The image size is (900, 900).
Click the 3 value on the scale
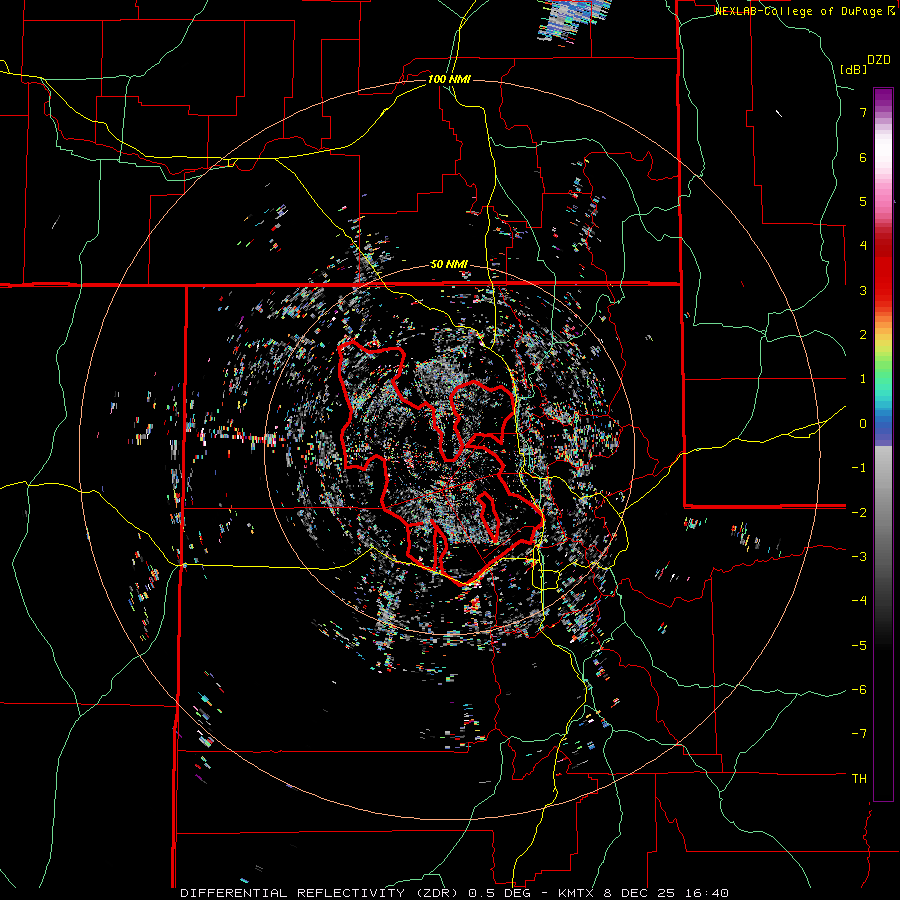[x=863, y=290]
